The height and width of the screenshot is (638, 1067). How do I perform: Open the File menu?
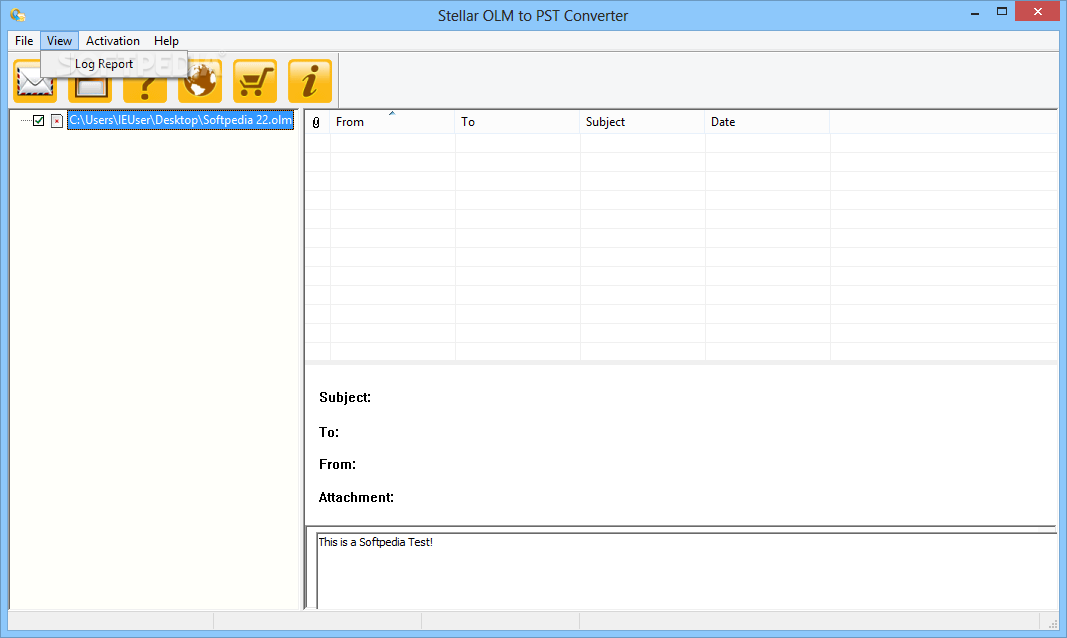24,41
